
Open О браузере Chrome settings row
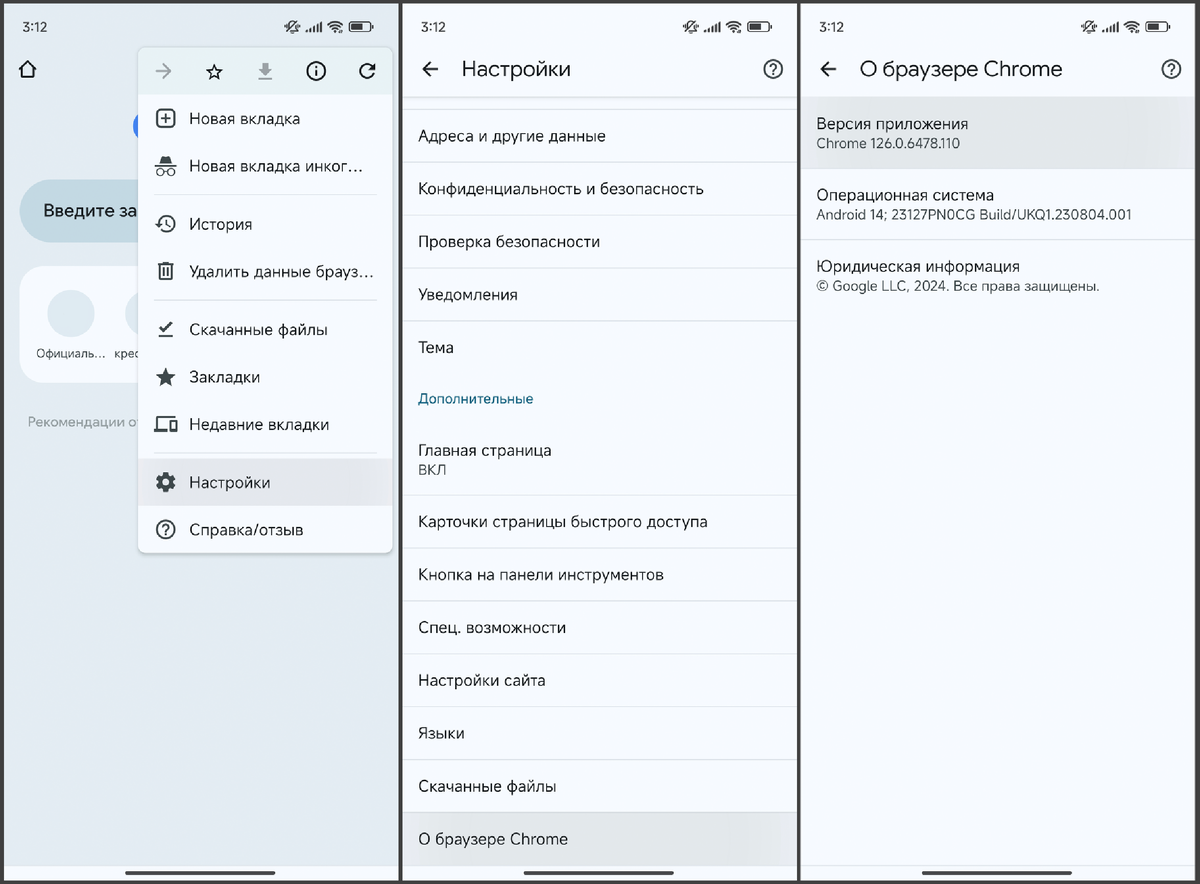[599, 839]
